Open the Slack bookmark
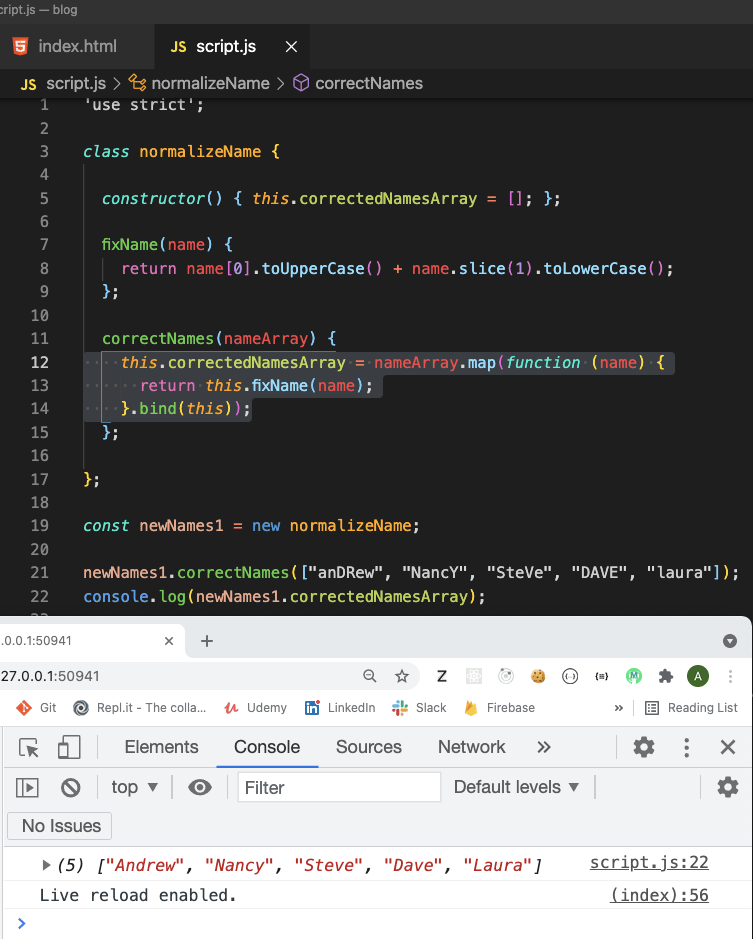Viewport: 753px width, 939px height. click(419, 708)
